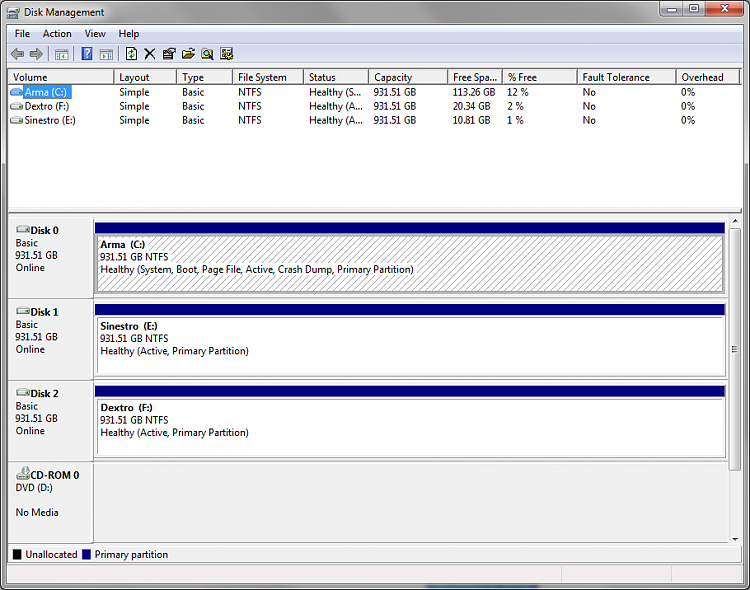The width and height of the screenshot is (750, 590).
Task: Select the Sinestro (E:) volume row
Action: 375,120
